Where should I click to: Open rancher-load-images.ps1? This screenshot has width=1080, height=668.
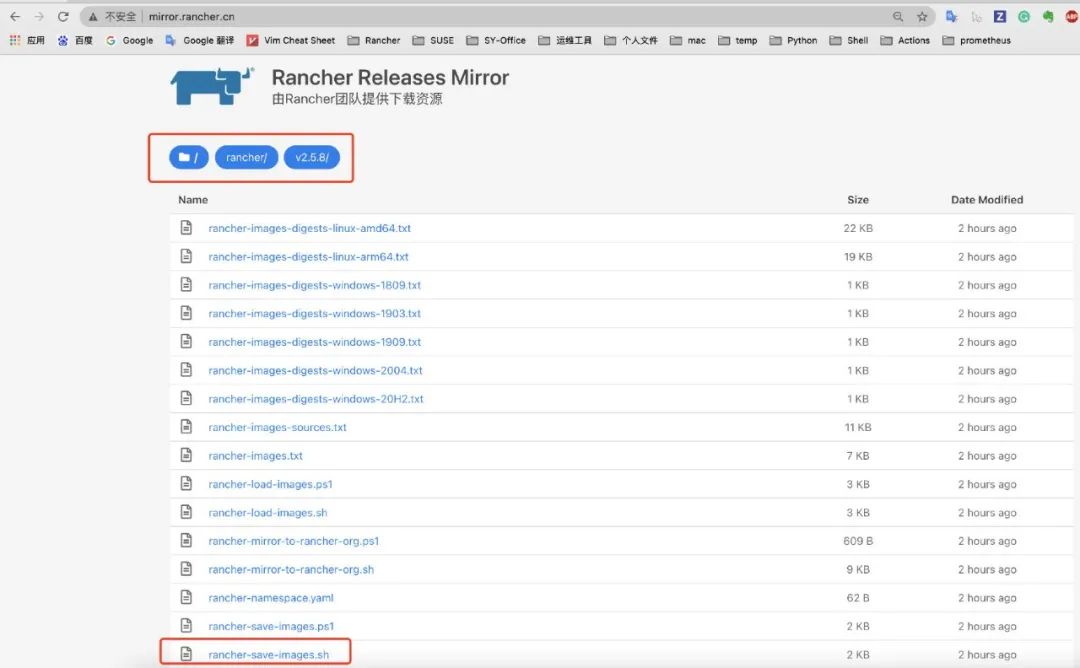[x=270, y=484]
